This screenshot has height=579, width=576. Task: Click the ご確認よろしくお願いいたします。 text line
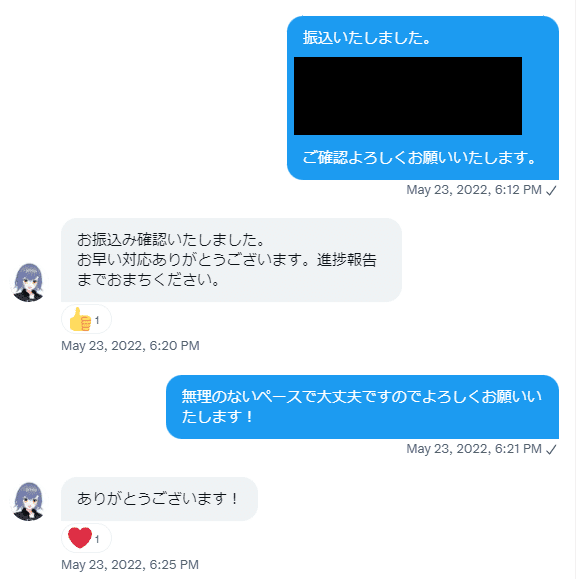coord(419,158)
